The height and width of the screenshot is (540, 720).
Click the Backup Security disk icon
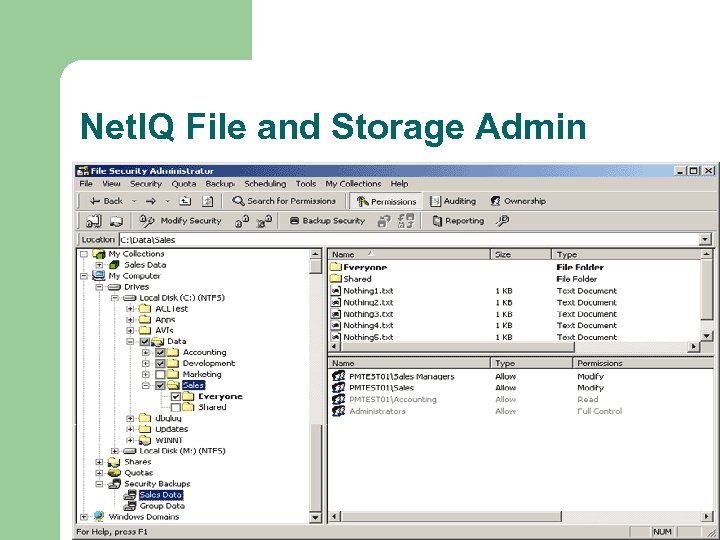(x=294, y=221)
